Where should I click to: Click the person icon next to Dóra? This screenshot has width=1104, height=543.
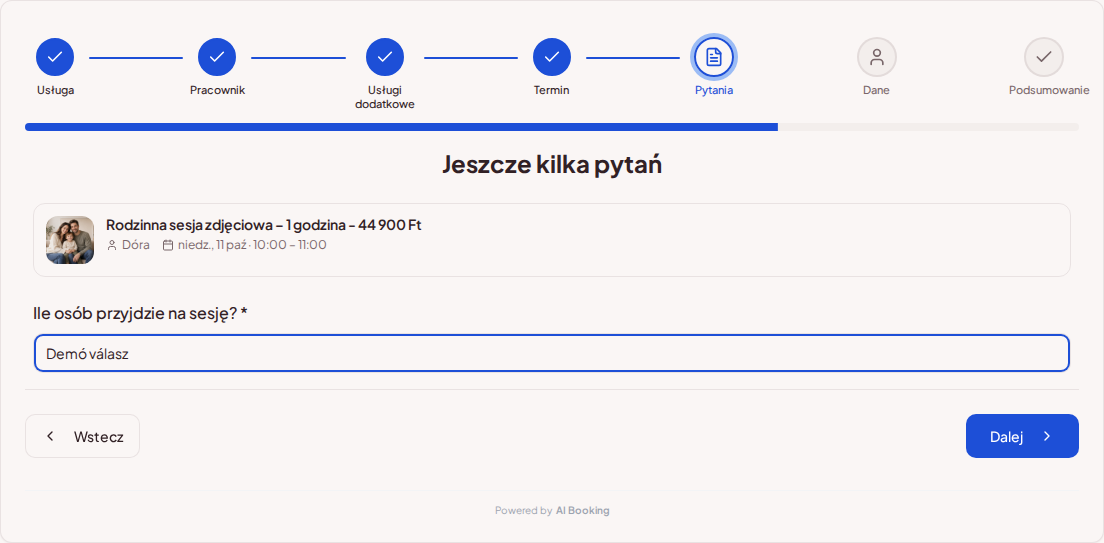tap(111, 245)
